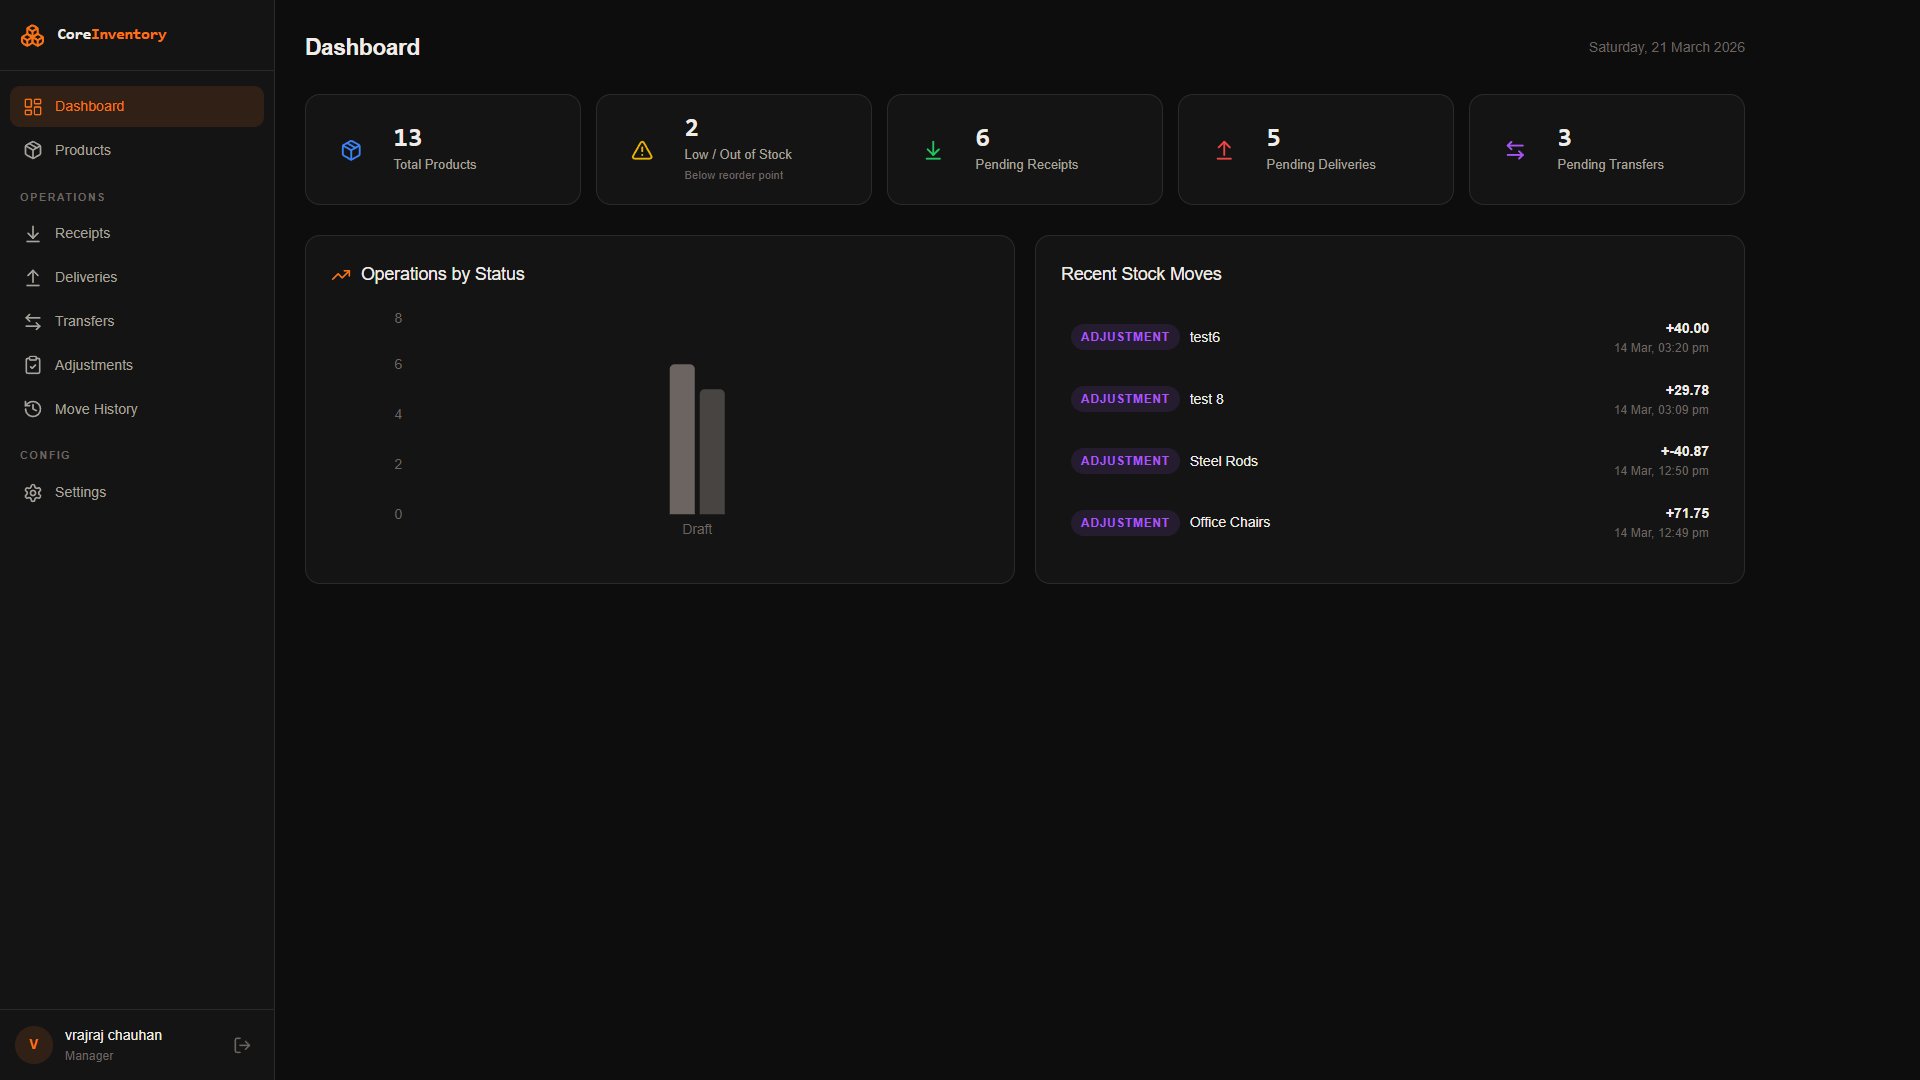The width and height of the screenshot is (1920, 1080).
Task: Click the green Pending Receipts arrow icon
Action: coord(933,150)
